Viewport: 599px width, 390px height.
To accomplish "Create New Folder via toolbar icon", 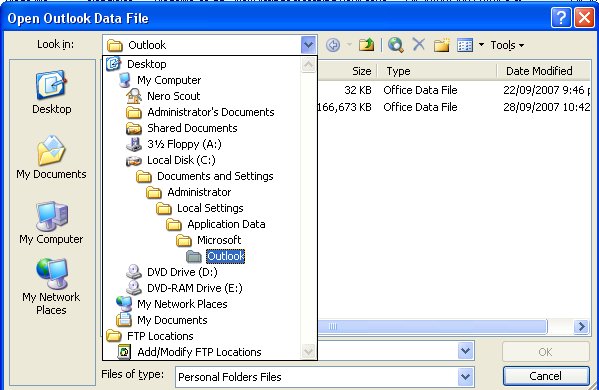I will coord(442,45).
